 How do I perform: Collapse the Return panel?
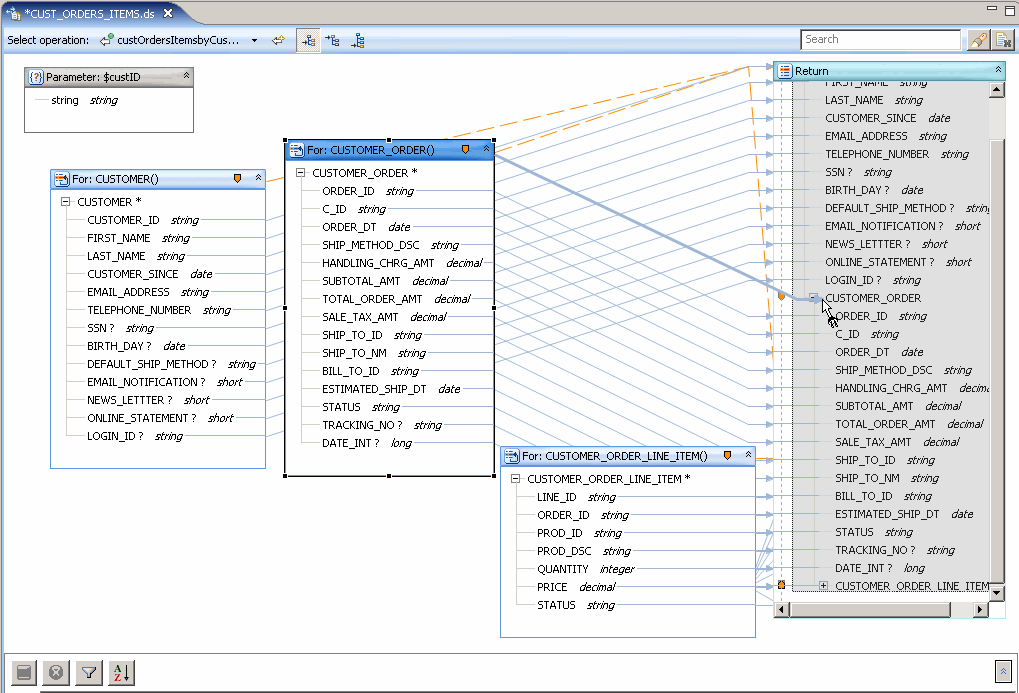click(998, 70)
